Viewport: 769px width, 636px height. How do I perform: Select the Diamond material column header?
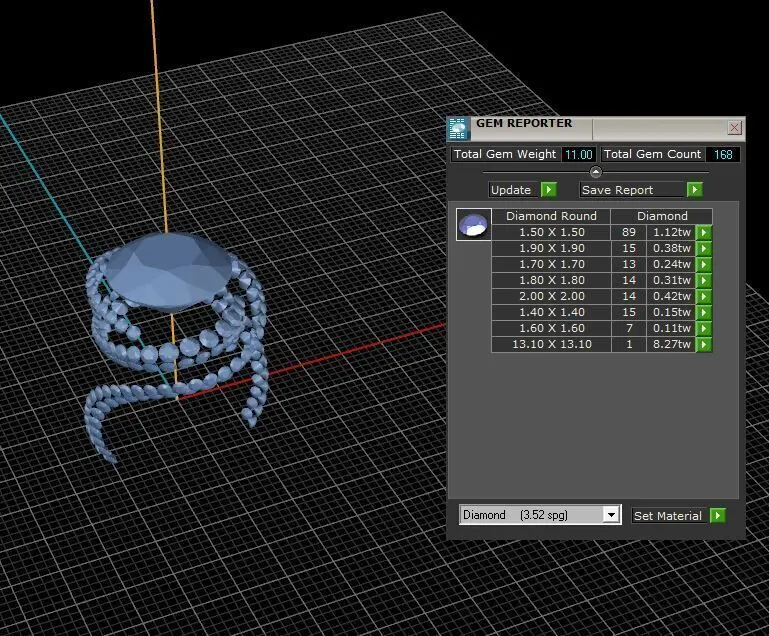pos(662,216)
